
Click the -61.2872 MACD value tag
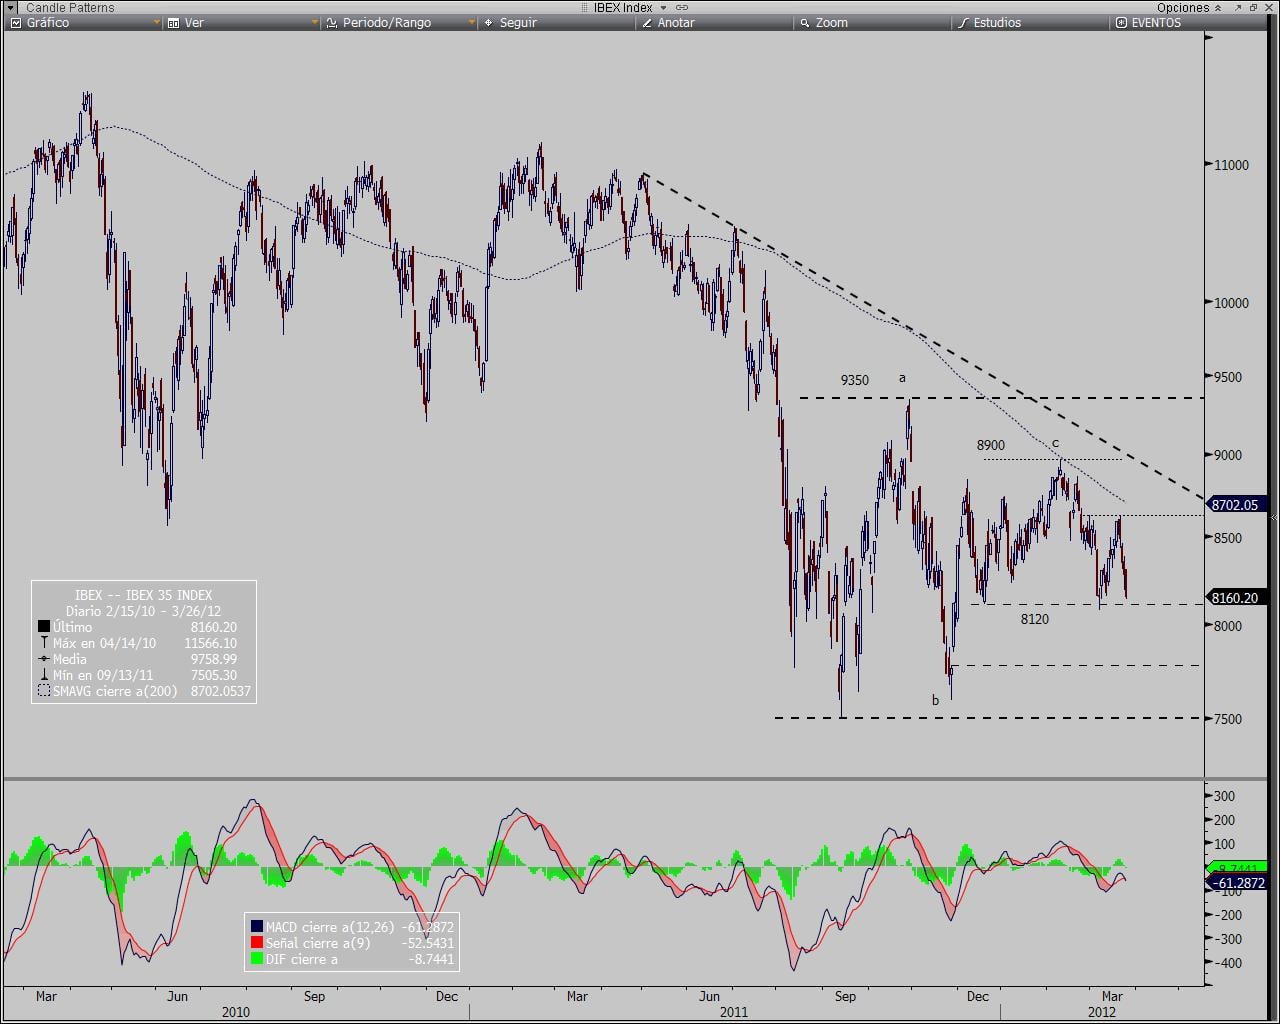[1237, 883]
